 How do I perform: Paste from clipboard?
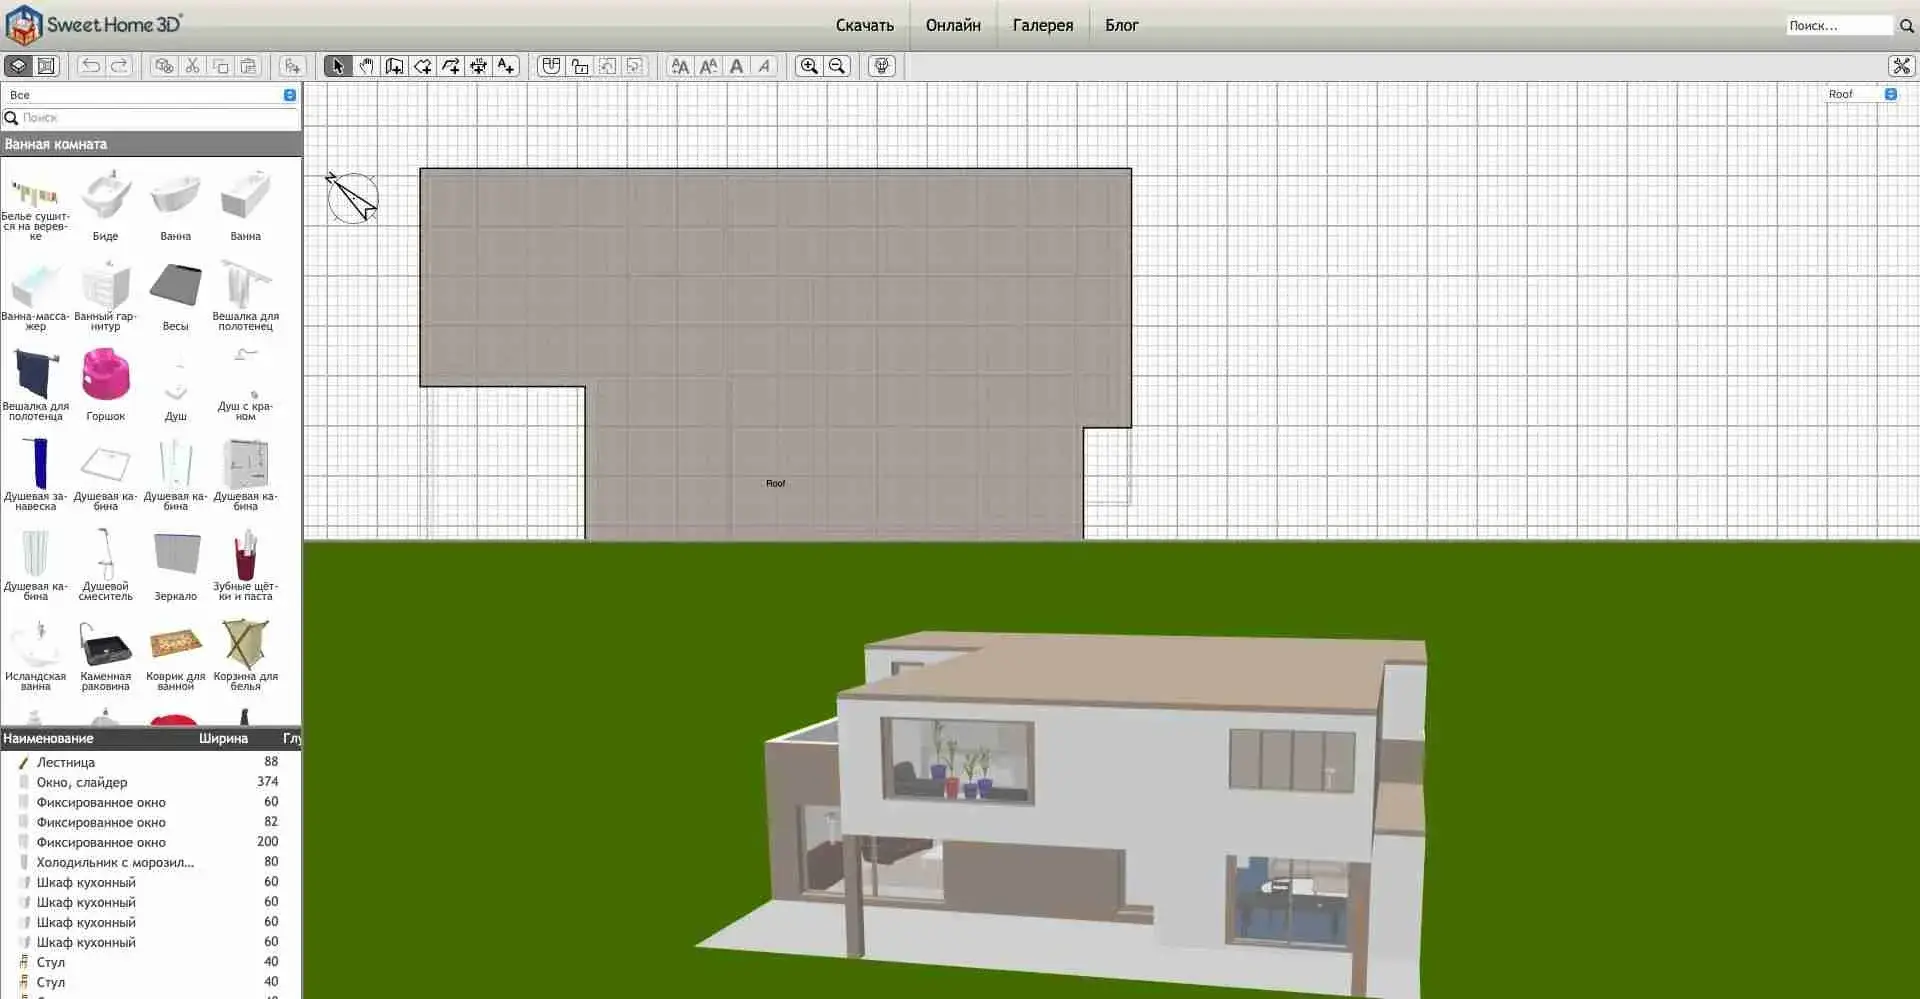pos(248,66)
